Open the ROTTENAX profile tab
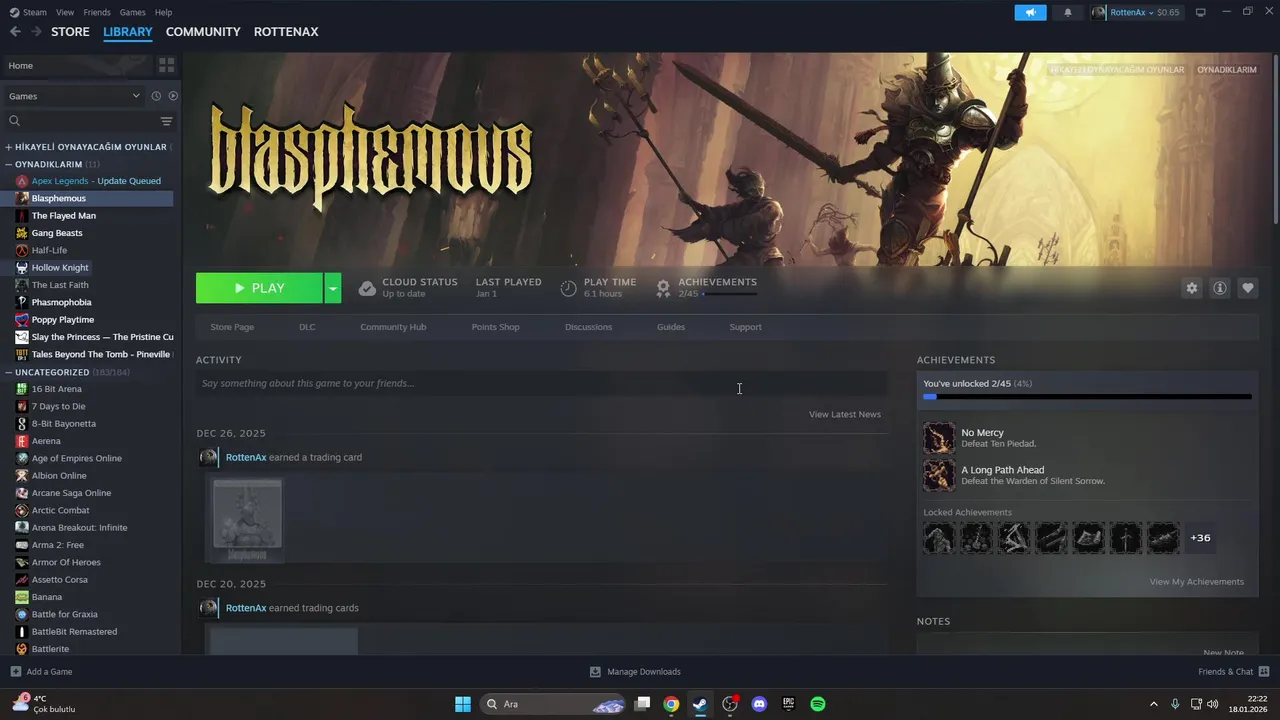This screenshot has width=1280, height=720. pos(286,32)
